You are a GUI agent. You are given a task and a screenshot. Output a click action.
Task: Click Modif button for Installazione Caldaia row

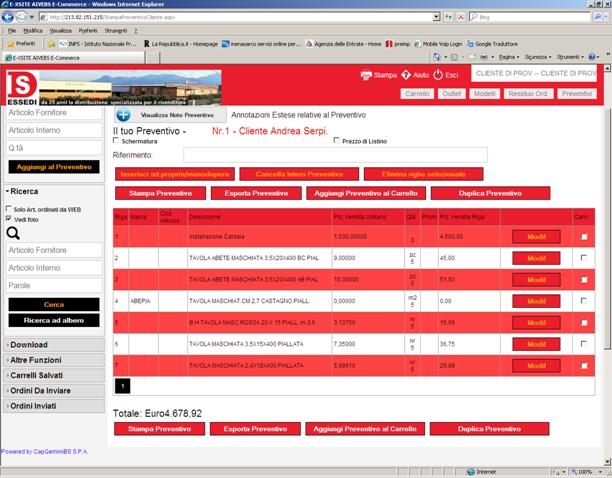536,237
